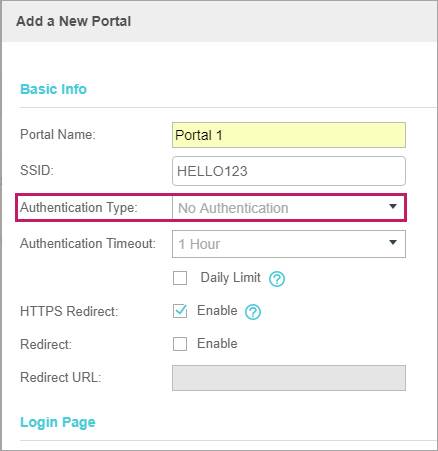
Task: Select the greyed-out Redirect URL field
Action: [x=289, y=378]
